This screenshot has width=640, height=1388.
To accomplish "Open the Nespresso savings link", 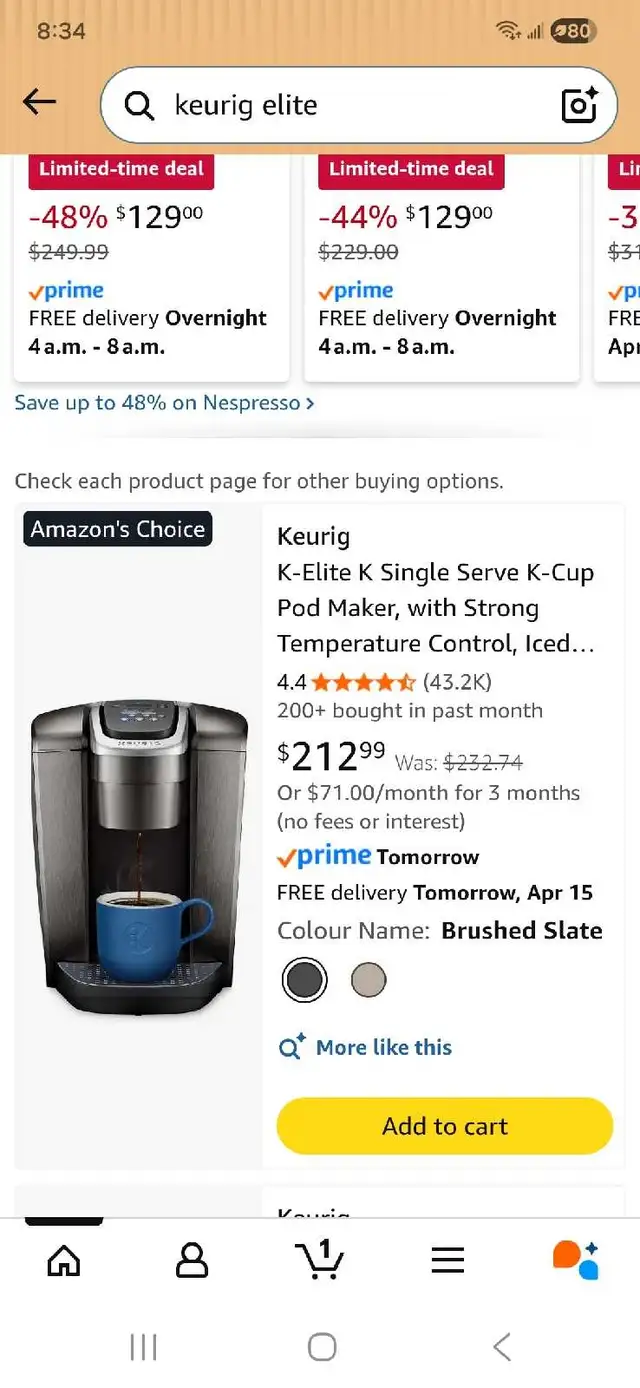I will (160, 401).
